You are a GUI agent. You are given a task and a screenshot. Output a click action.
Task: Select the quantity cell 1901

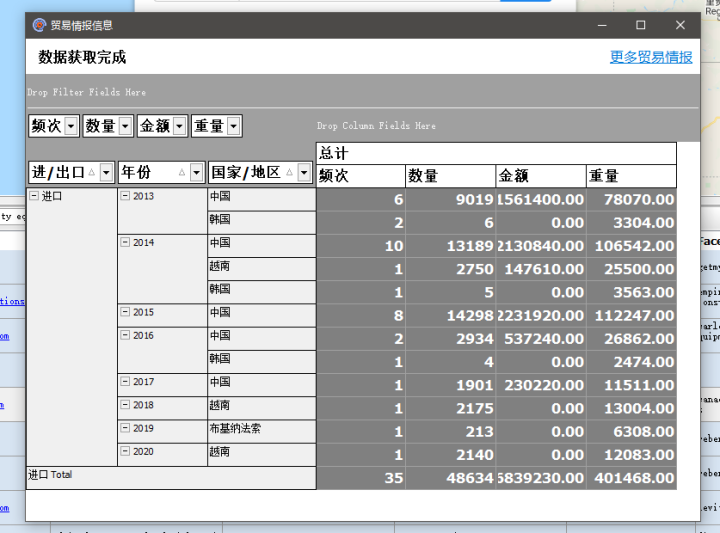[x=450, y=385]
